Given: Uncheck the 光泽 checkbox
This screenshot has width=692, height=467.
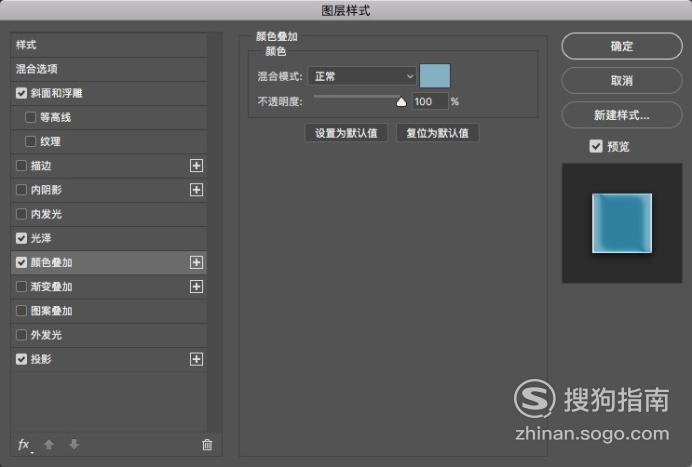Looking at the screenshot, I should 21,238.
